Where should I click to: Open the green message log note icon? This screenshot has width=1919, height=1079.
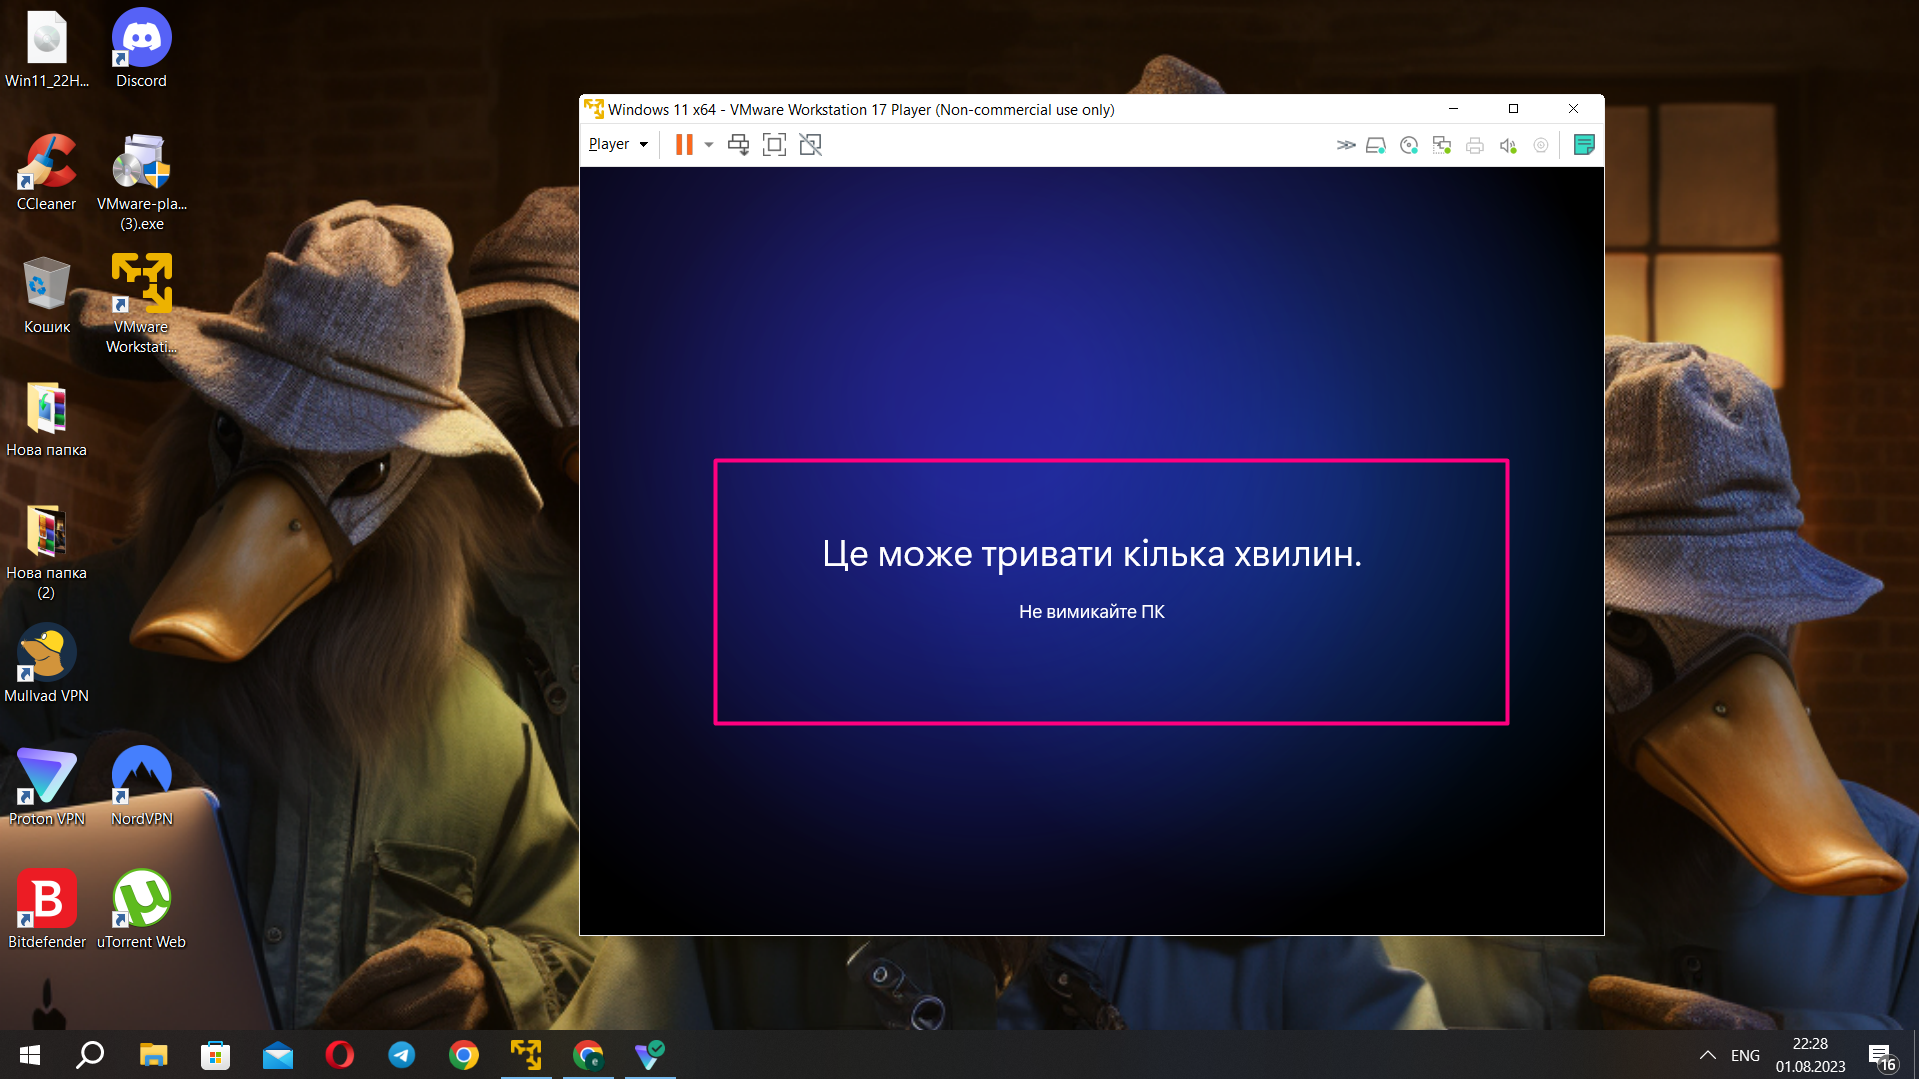[x=1584, y=145]
